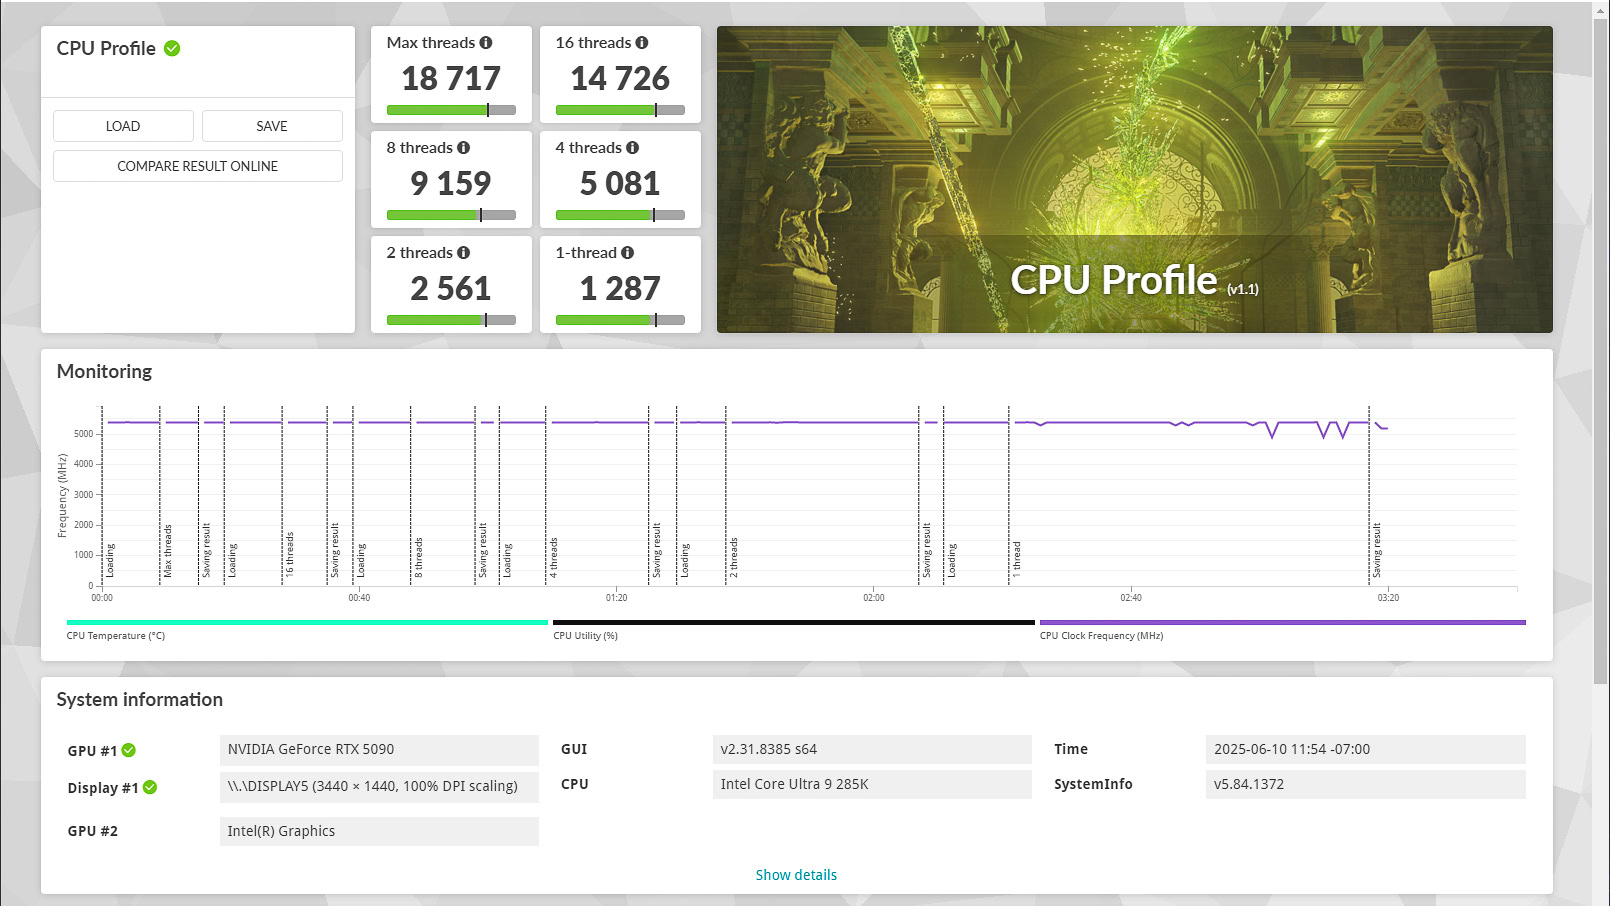Click the 4 threads info icon
The width and height of the screenshot is (1610, 906).
click(x=634, y=148)
